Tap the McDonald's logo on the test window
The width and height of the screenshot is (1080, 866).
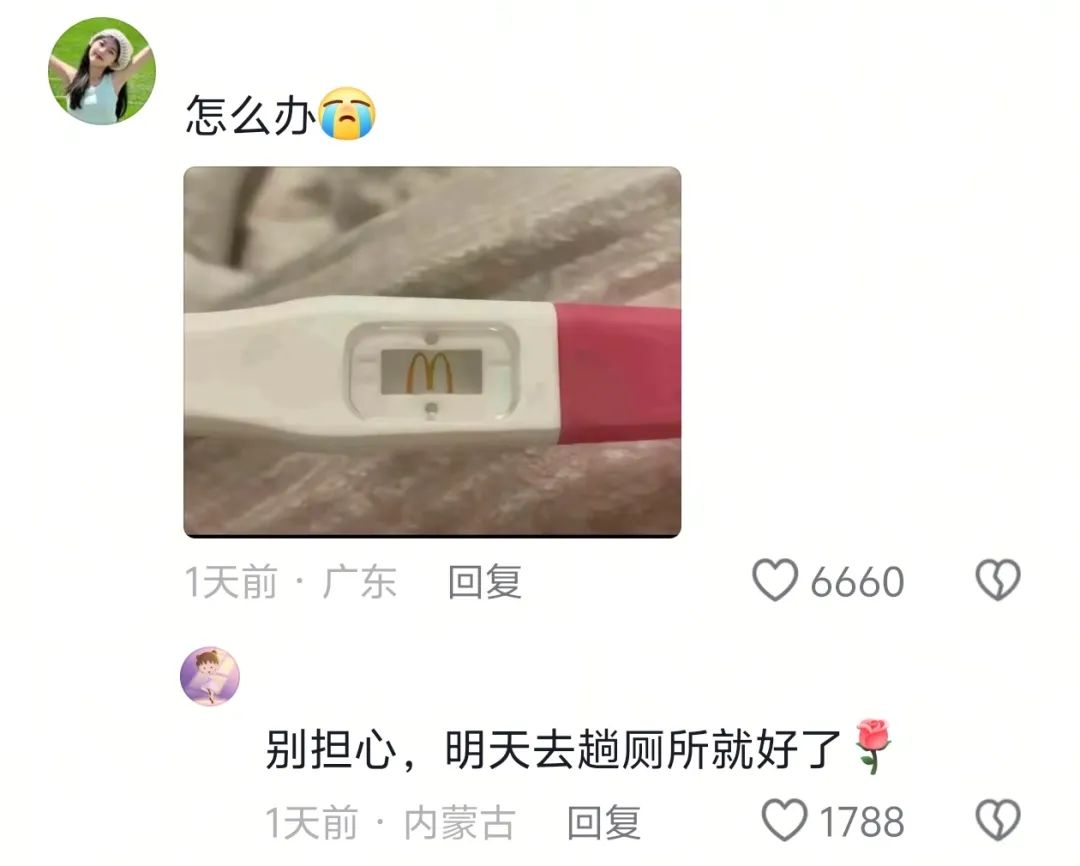click(430, 373)
